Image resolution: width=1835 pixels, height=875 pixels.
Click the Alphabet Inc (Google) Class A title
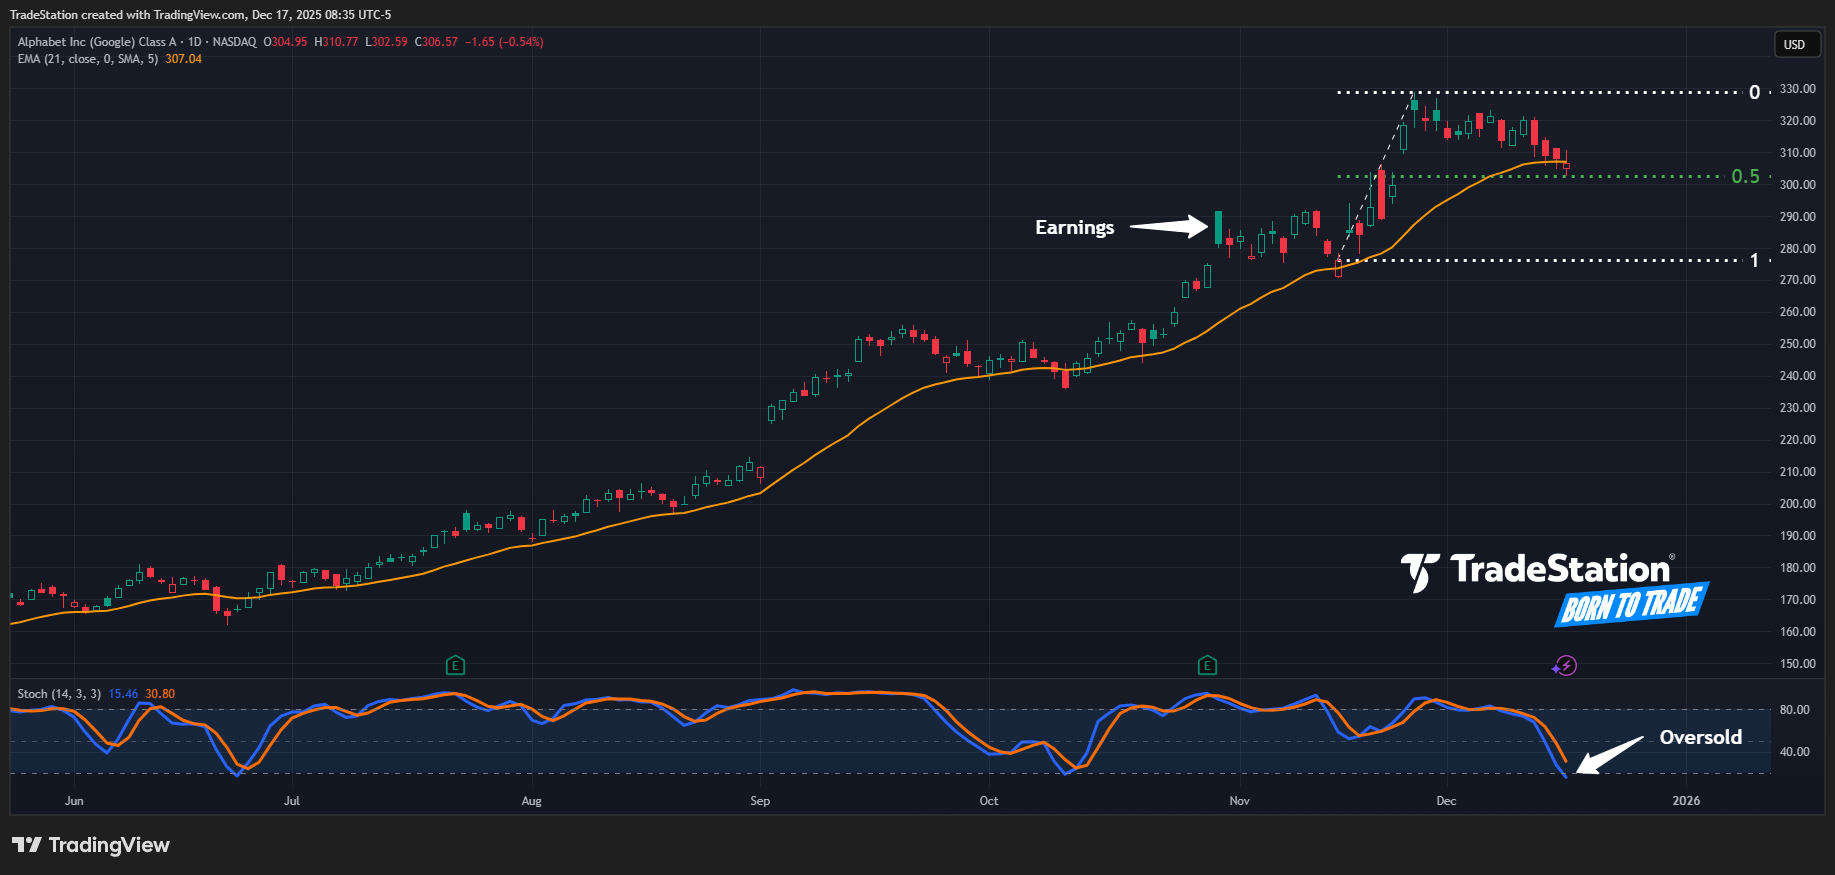point(97,42)
